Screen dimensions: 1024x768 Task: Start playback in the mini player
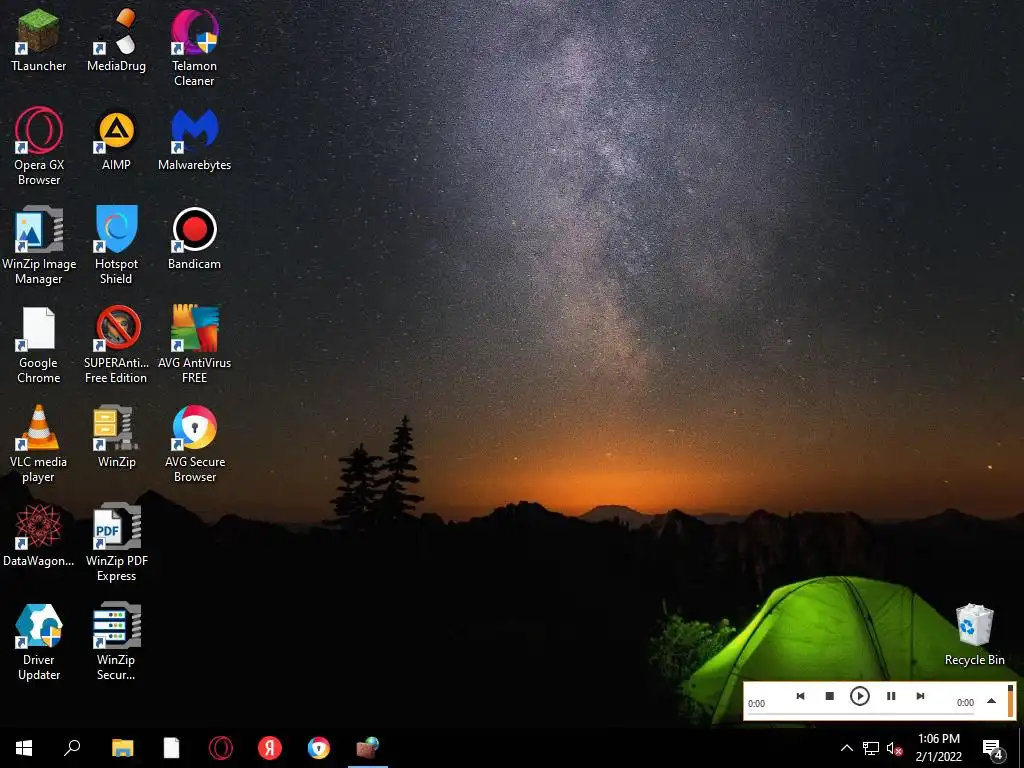tap(859, 696)
